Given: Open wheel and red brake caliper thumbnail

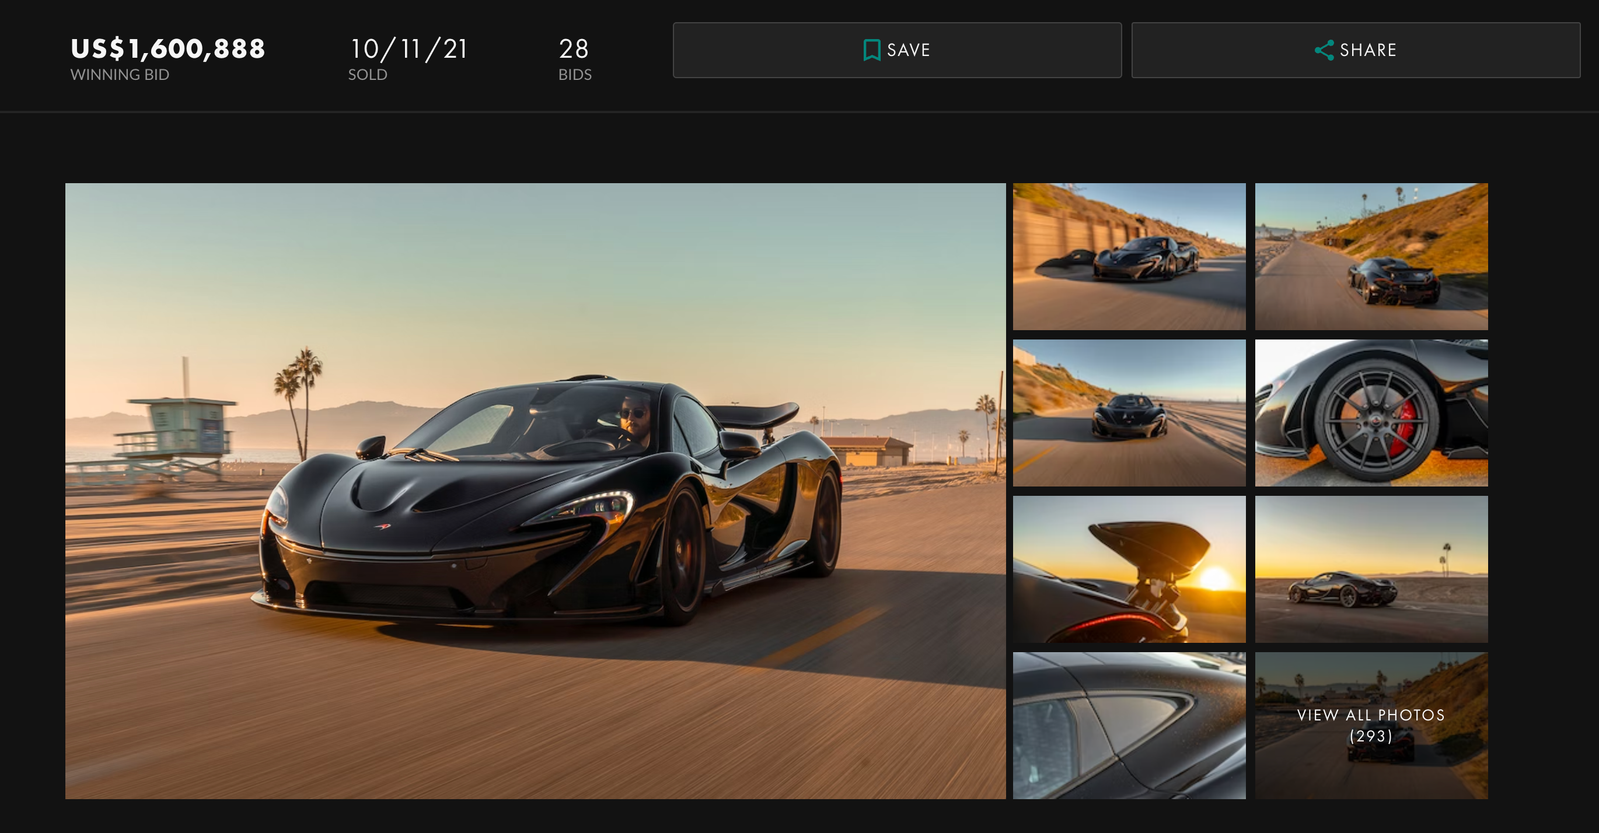Looking at the screenshot, I should pyautogui.click(x=1371, y=413).
